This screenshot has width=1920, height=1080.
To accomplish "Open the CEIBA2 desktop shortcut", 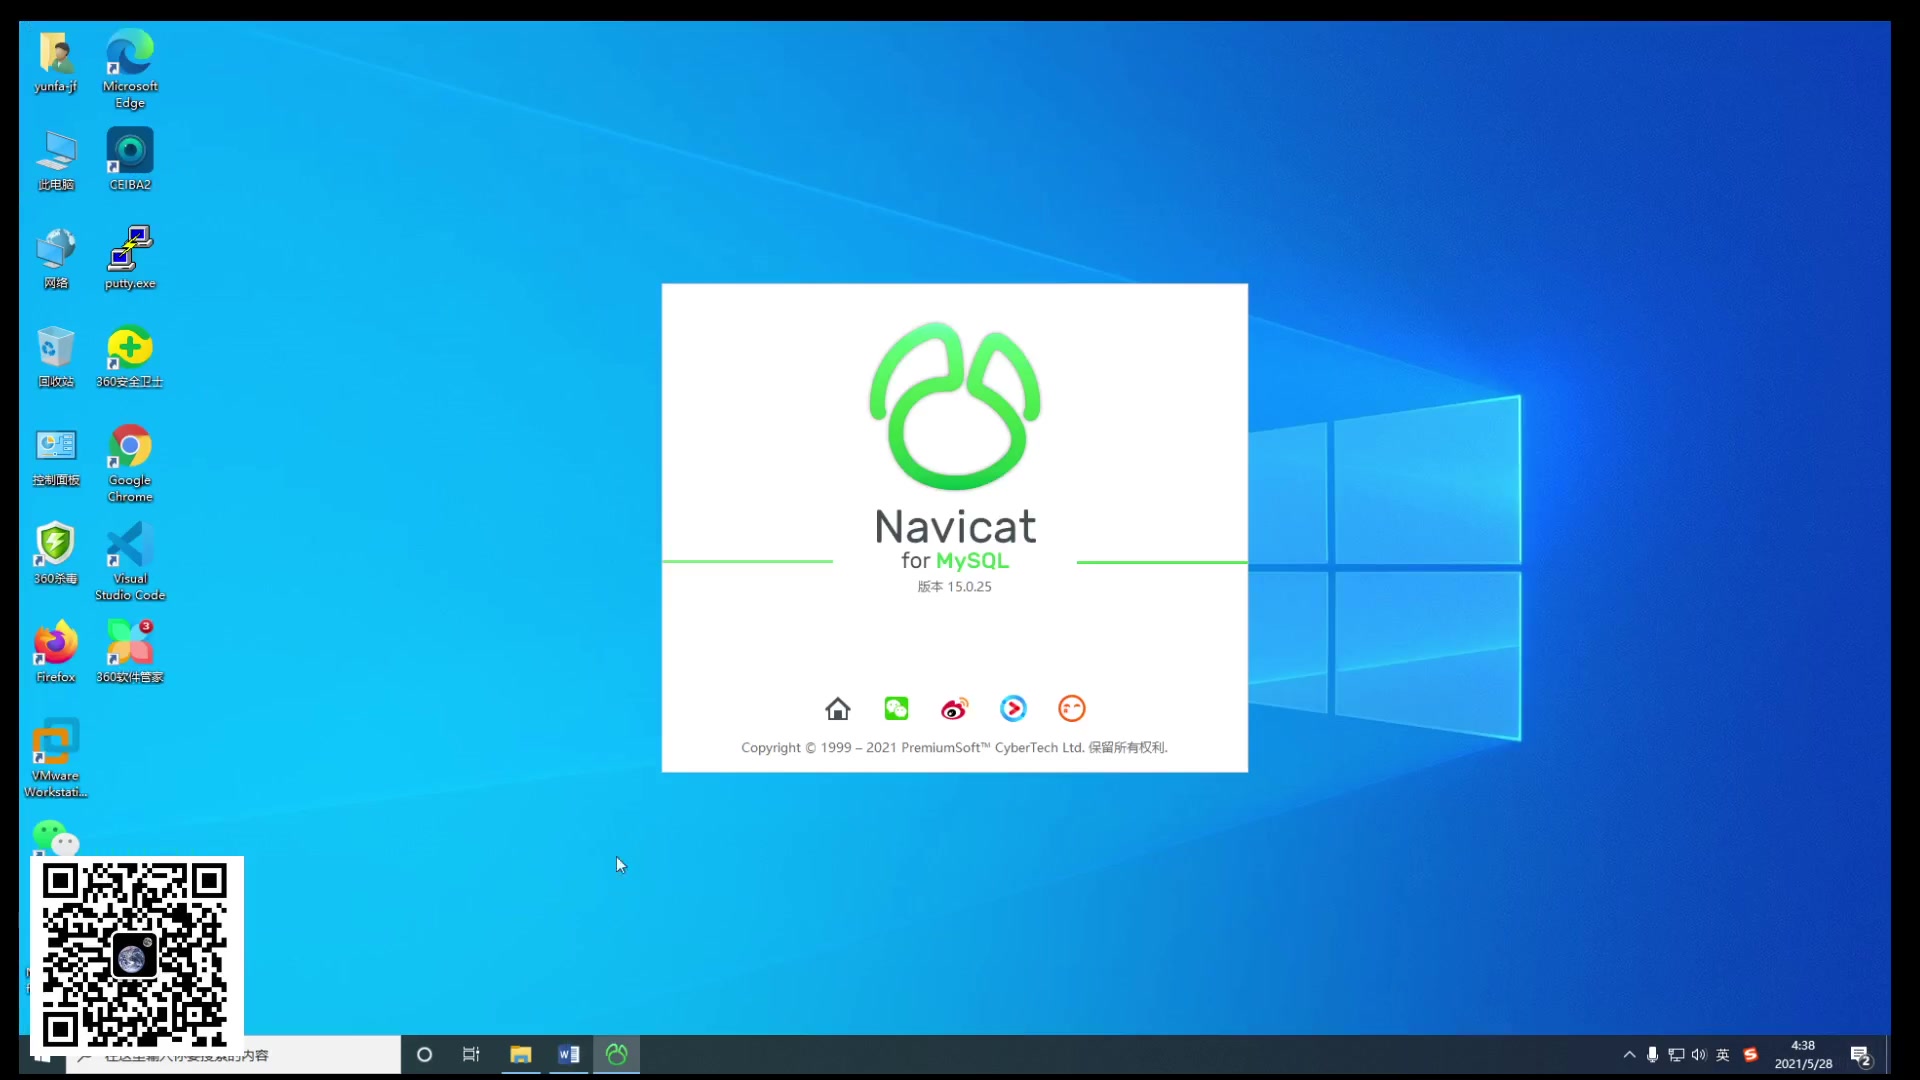I will (x=130, y=160).
